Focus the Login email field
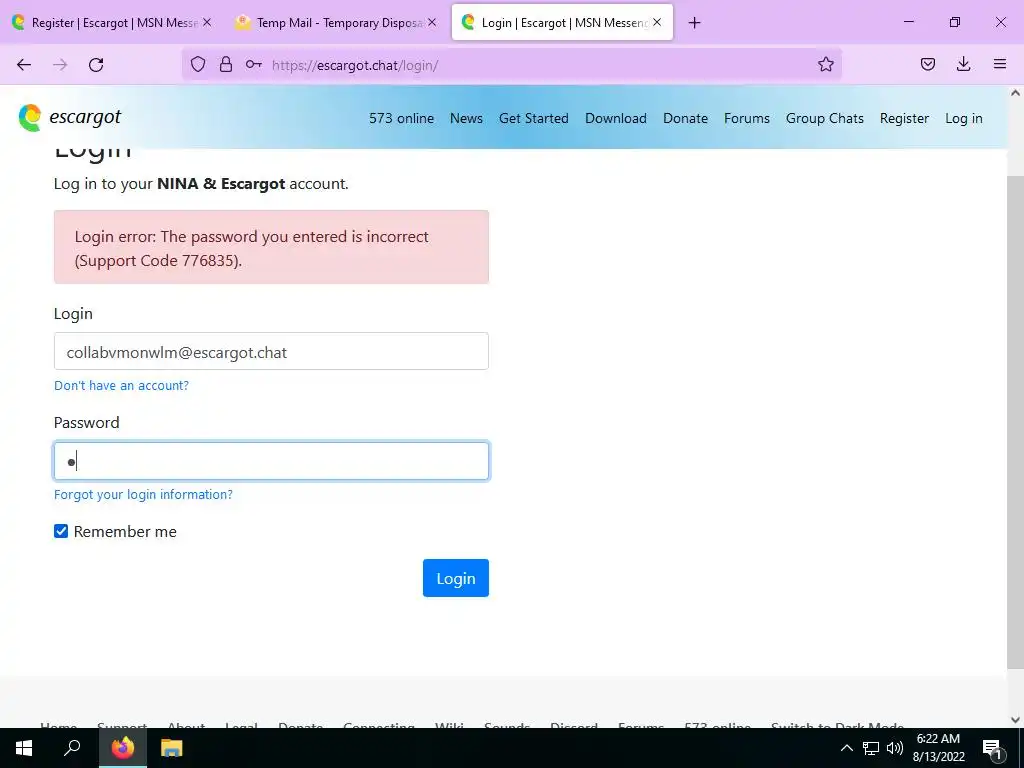 [x=271, y=351]
